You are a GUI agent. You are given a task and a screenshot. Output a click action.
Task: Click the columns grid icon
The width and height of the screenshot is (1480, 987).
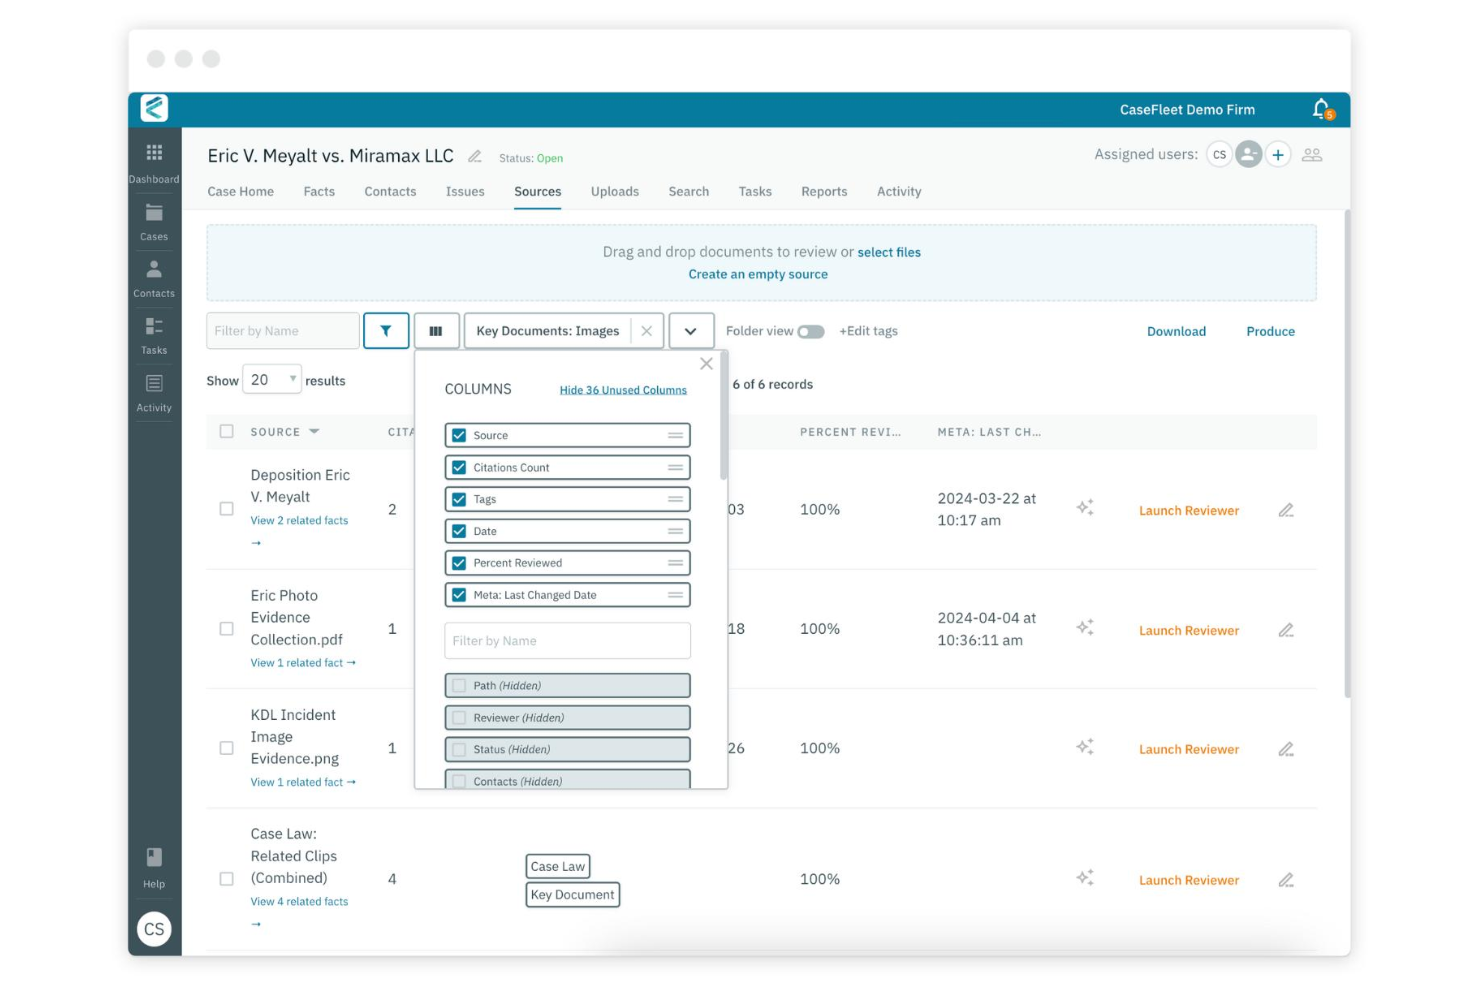coord(436,331)
